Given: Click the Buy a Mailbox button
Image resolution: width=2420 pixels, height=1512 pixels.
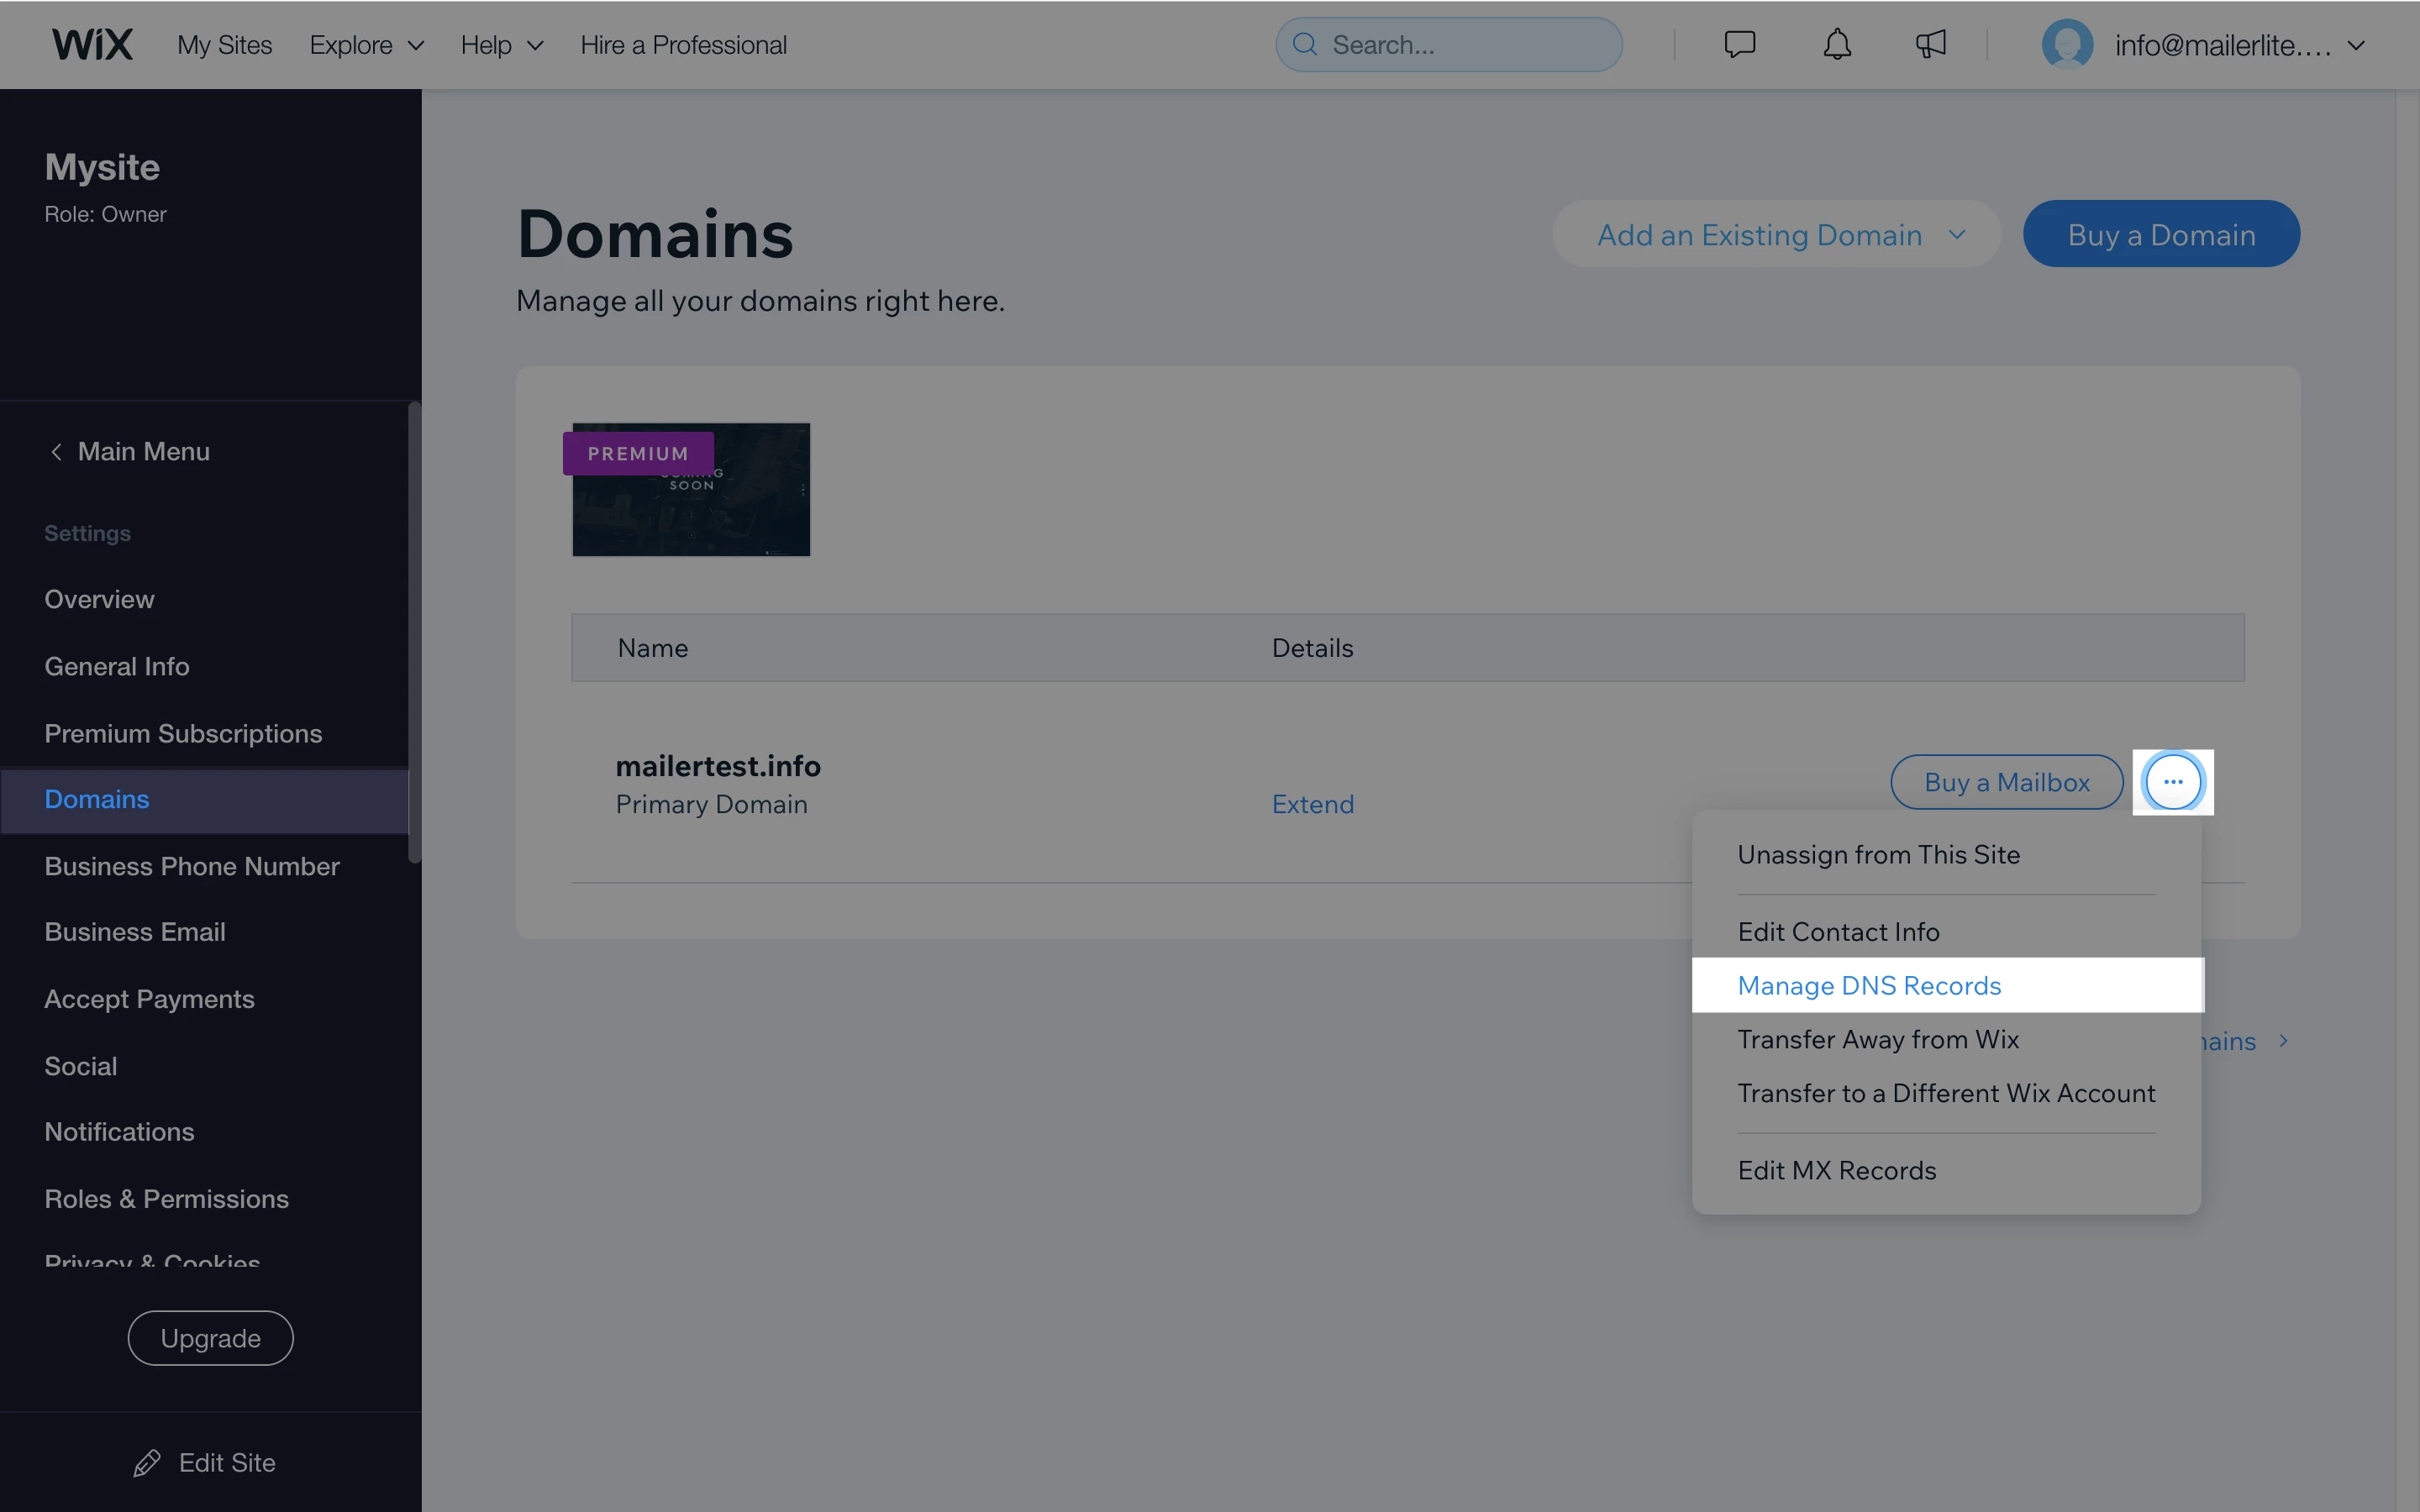Looking at the screenshot, I should pos(2006,782).
